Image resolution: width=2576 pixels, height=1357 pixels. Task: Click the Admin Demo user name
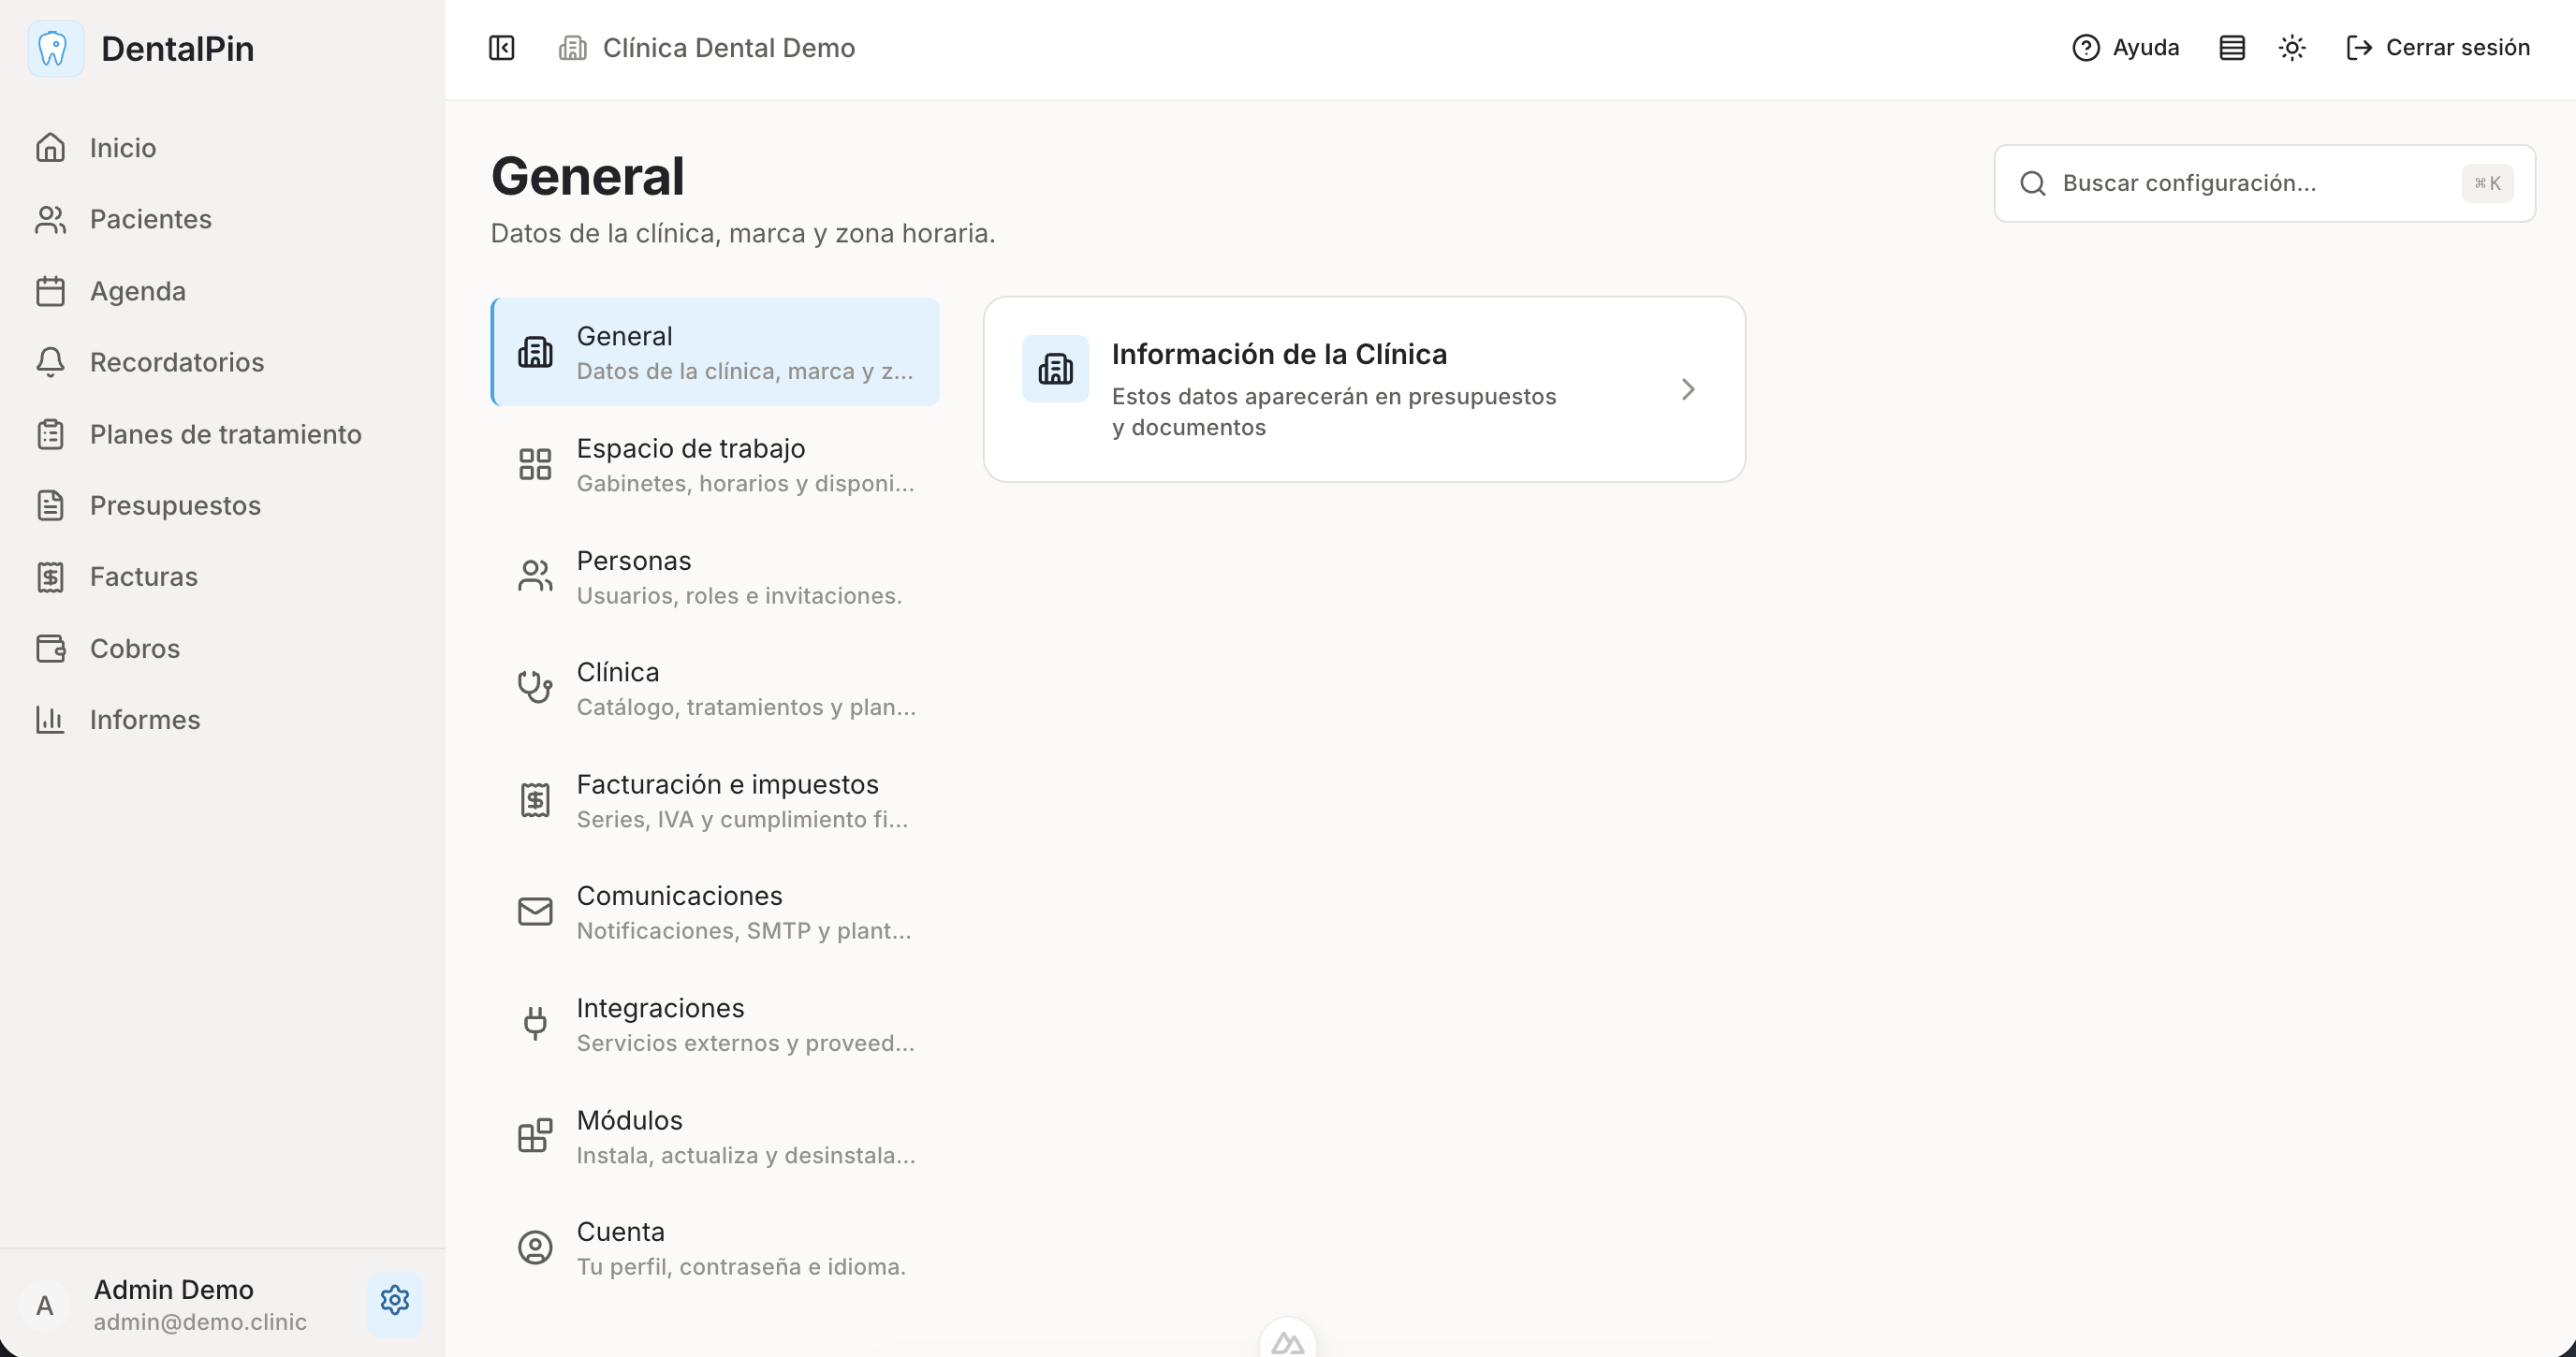point(173,1289)
